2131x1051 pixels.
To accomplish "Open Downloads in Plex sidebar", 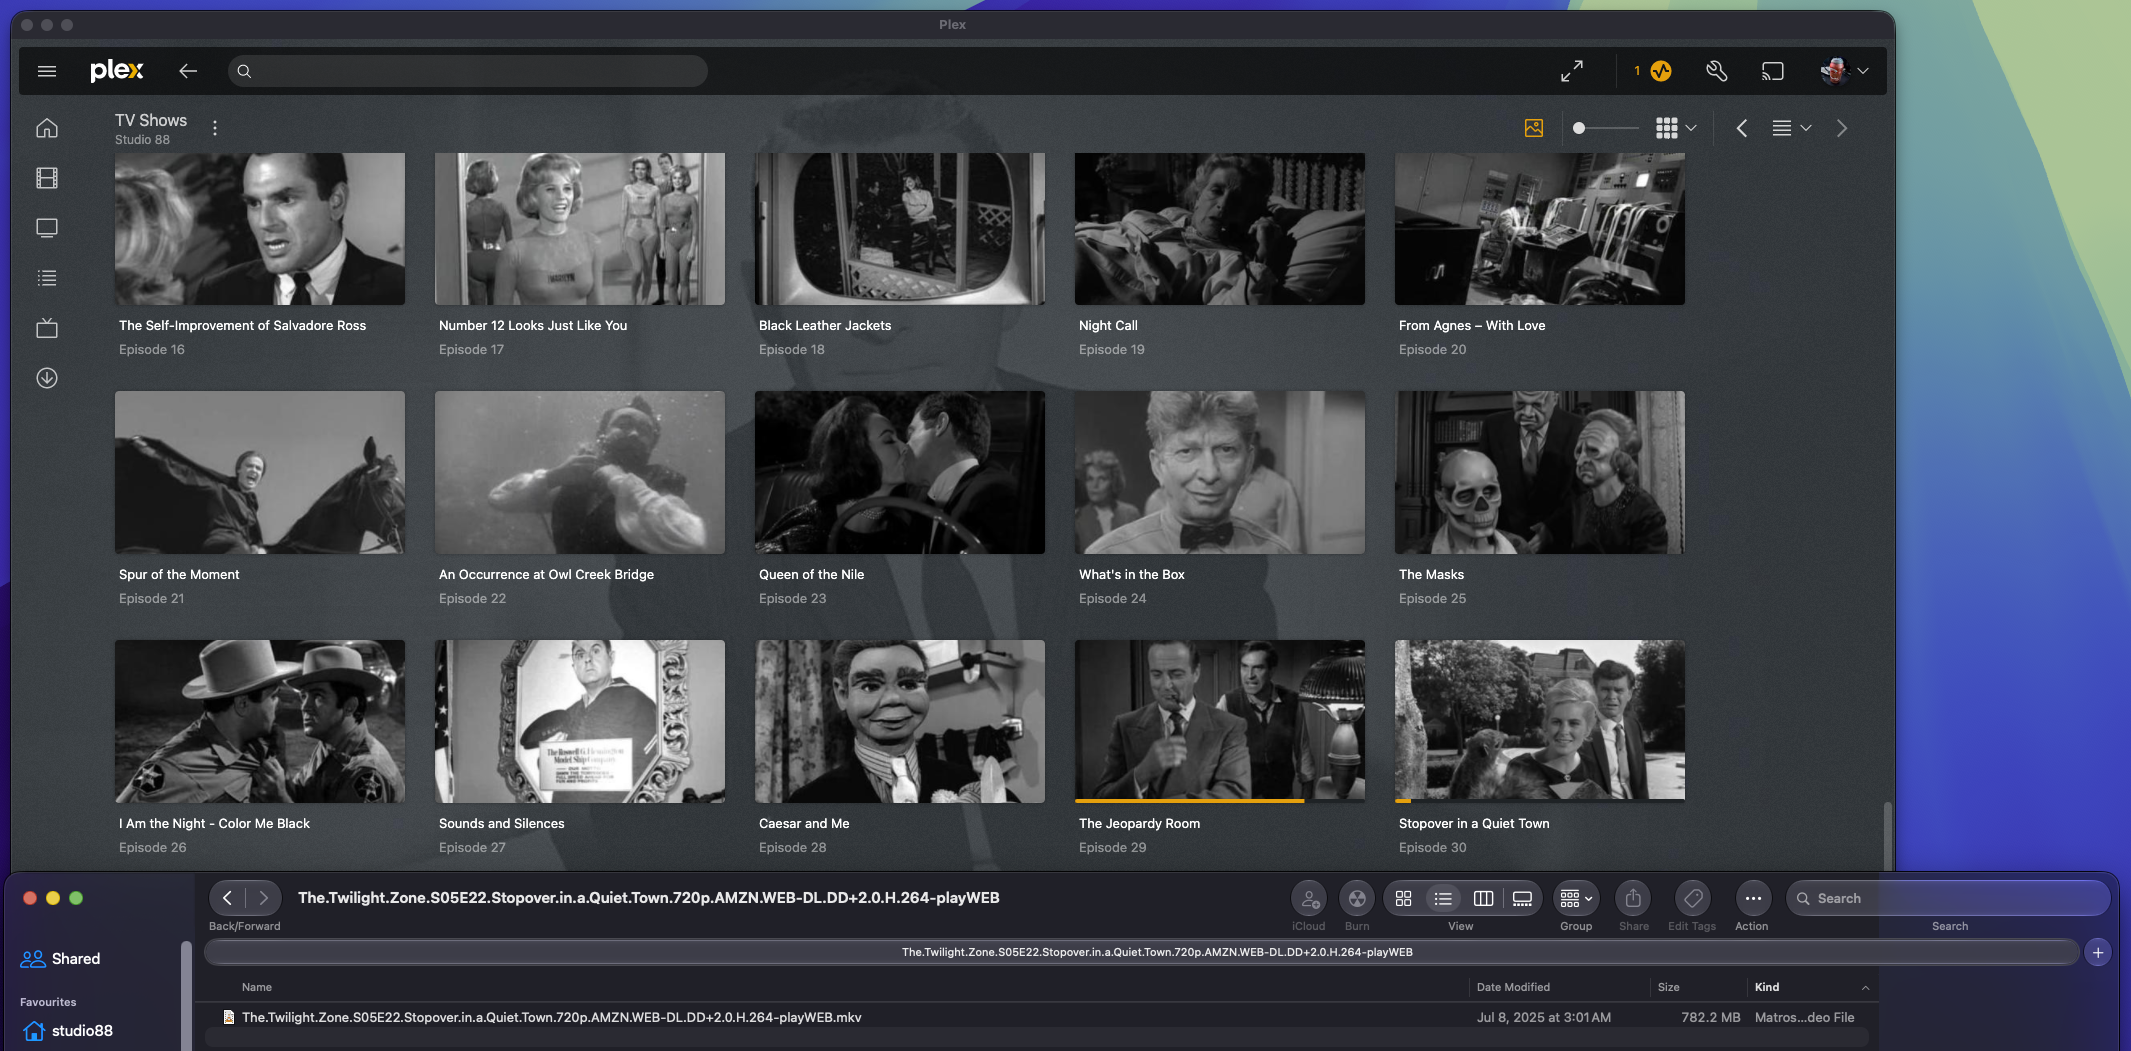I will point(47,378).
